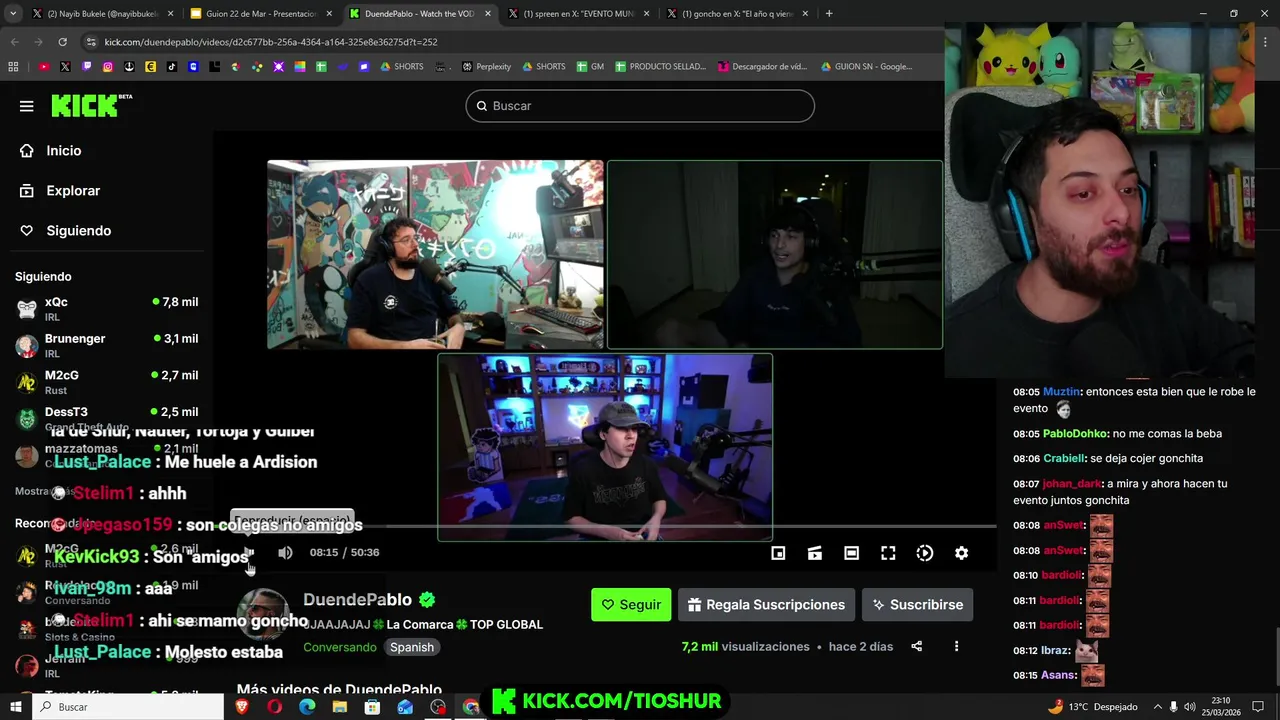Open GUION SN - Google bookmark

[866, 67]
